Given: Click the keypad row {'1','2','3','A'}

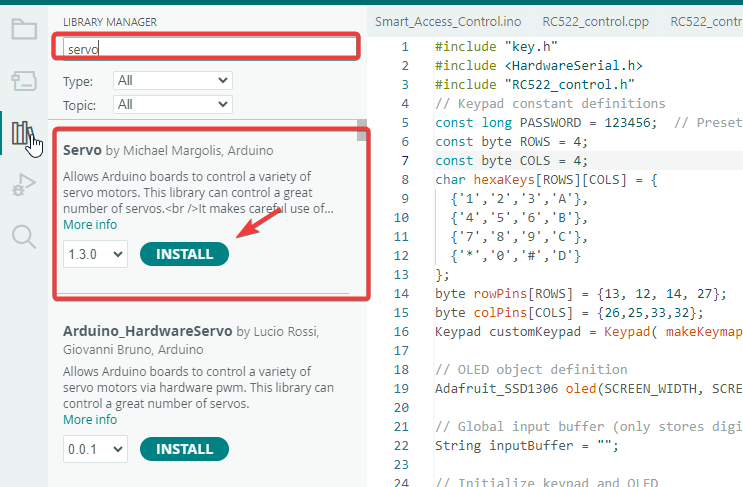Looking at the screenshot, I should tap(519, 198).
